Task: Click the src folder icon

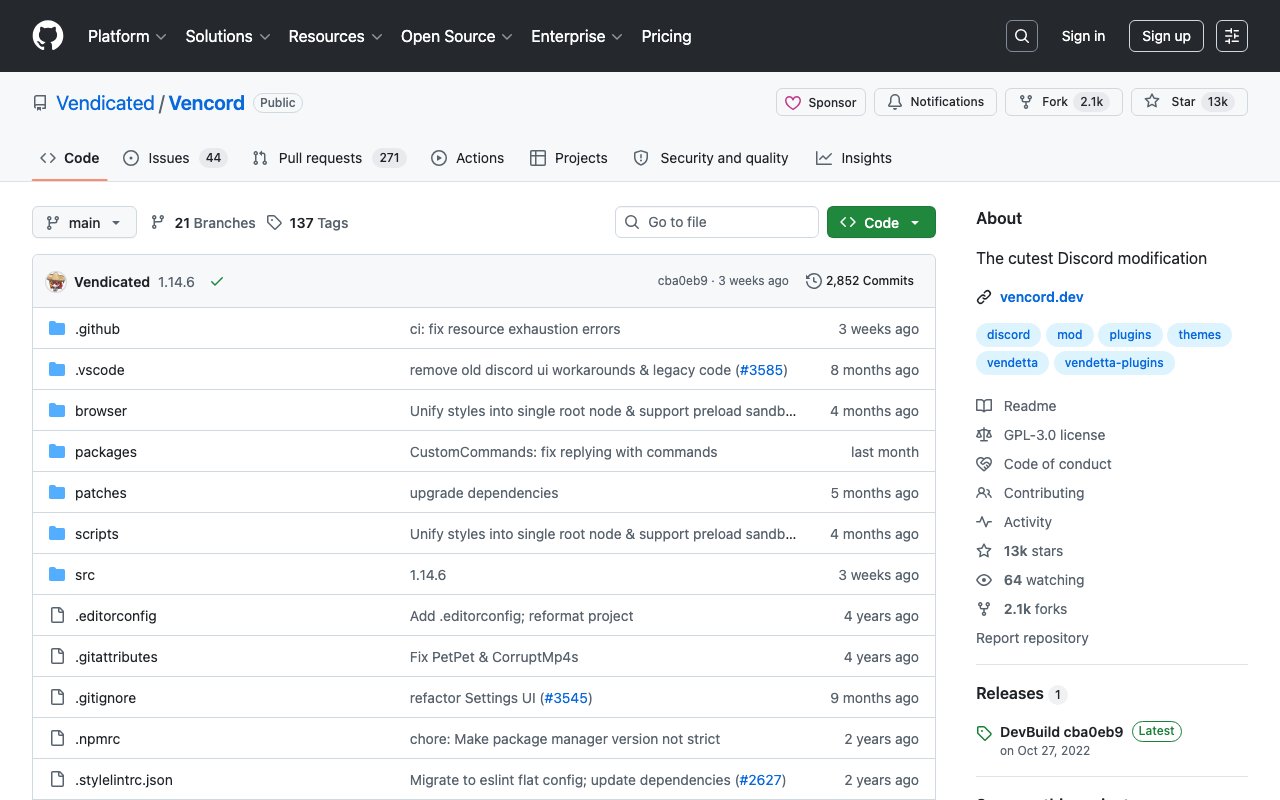Action: (57, 575)
